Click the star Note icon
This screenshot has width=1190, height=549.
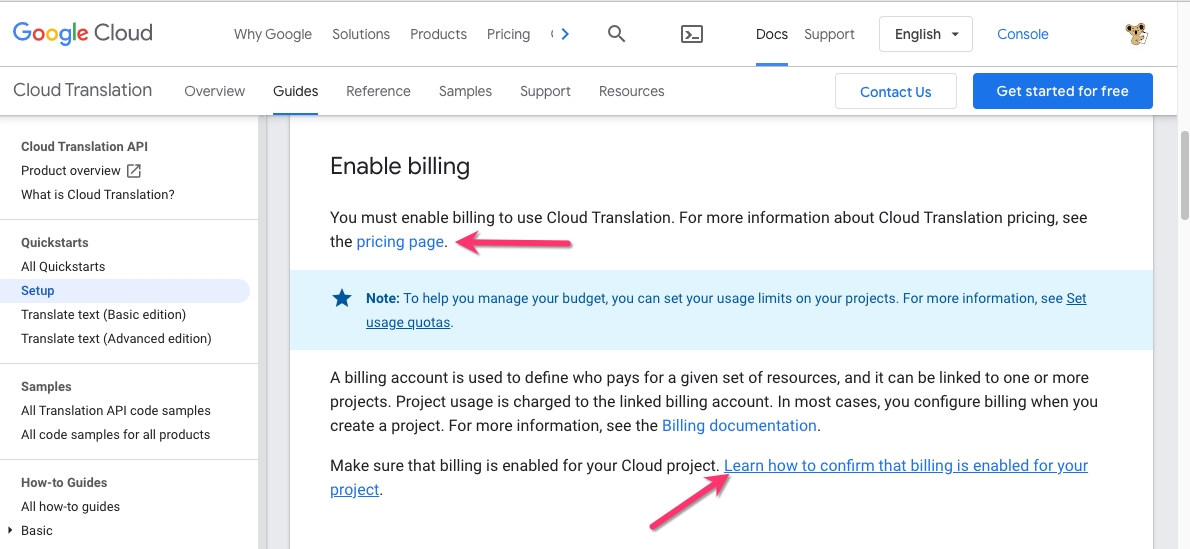pos(342,298)
